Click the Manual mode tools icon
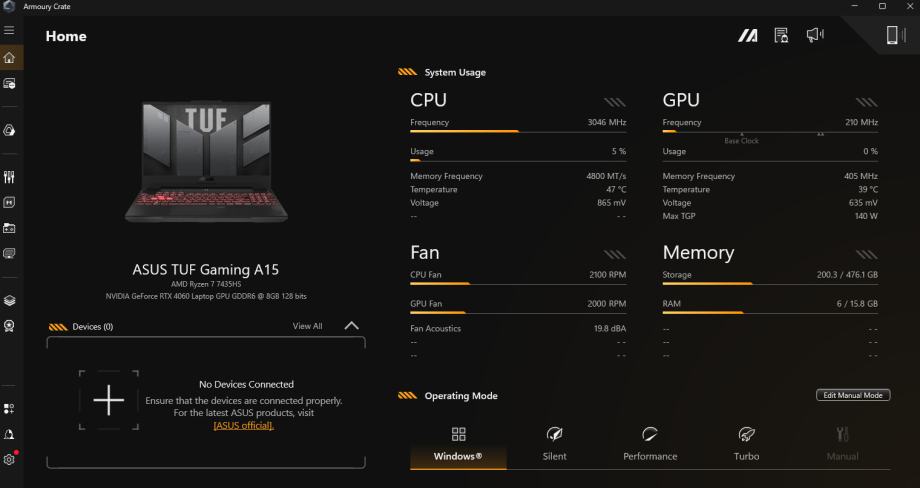 tap(843, 434)
